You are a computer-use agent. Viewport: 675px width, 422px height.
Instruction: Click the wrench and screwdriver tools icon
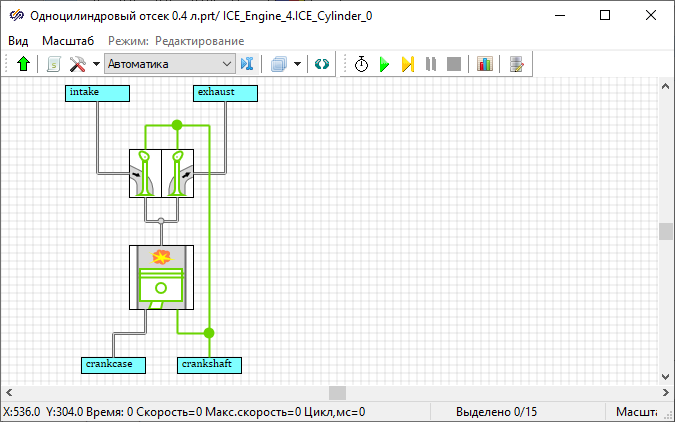click(77, 64)
